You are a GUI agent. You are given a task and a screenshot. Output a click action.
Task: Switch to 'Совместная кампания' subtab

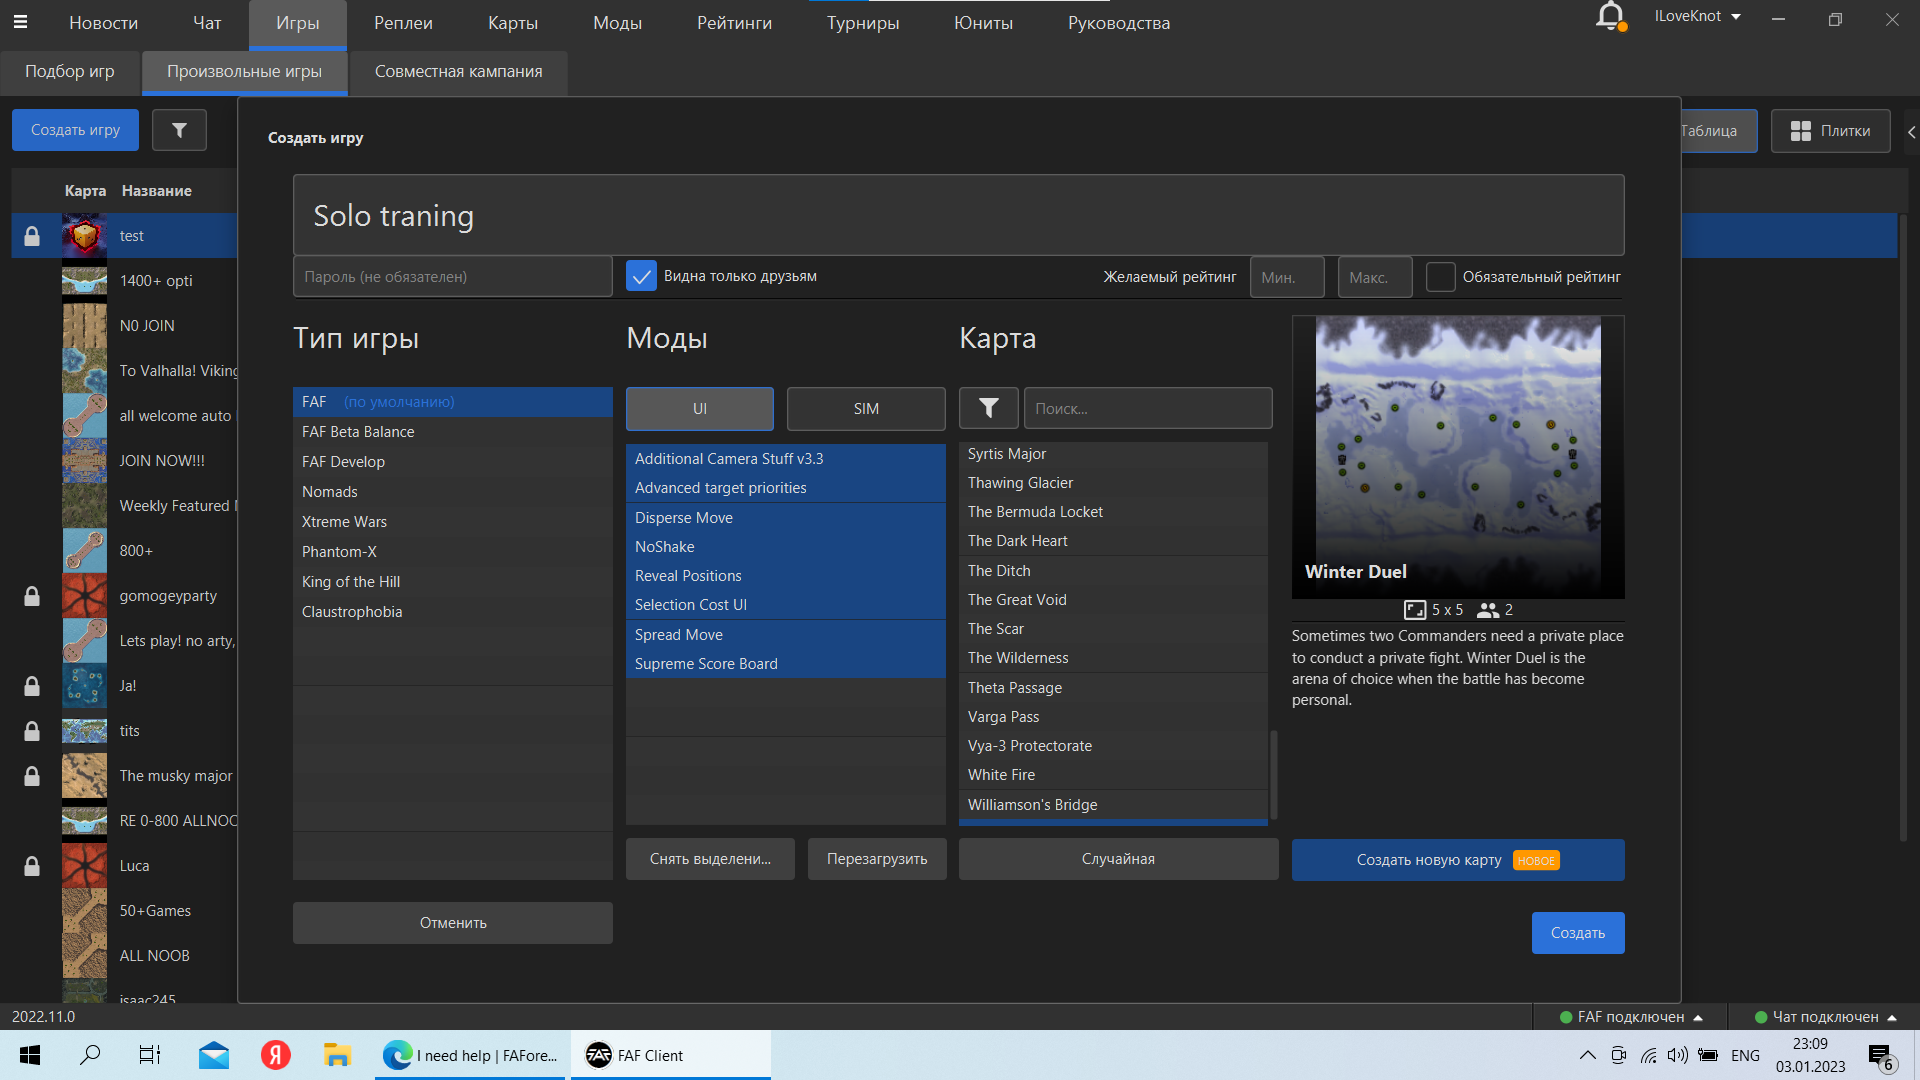pos(459,72)
